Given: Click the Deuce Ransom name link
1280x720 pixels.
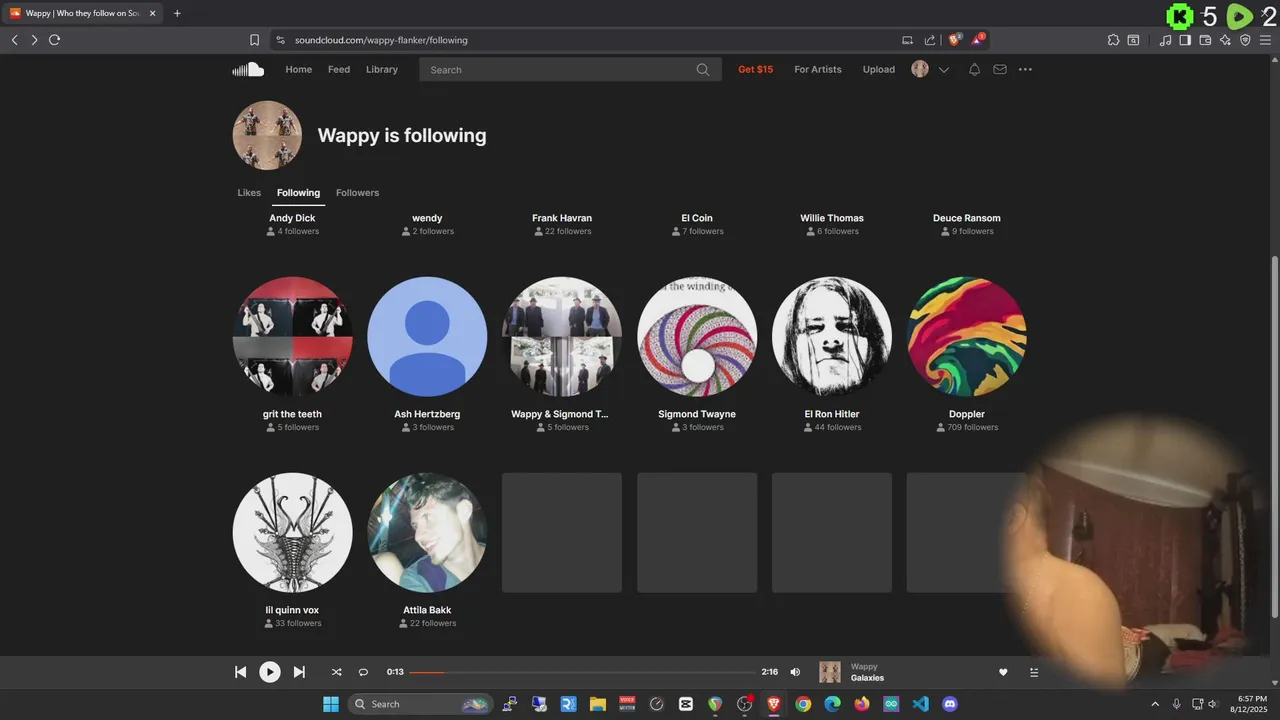Looking at the screenshot, I should [967, 218].
